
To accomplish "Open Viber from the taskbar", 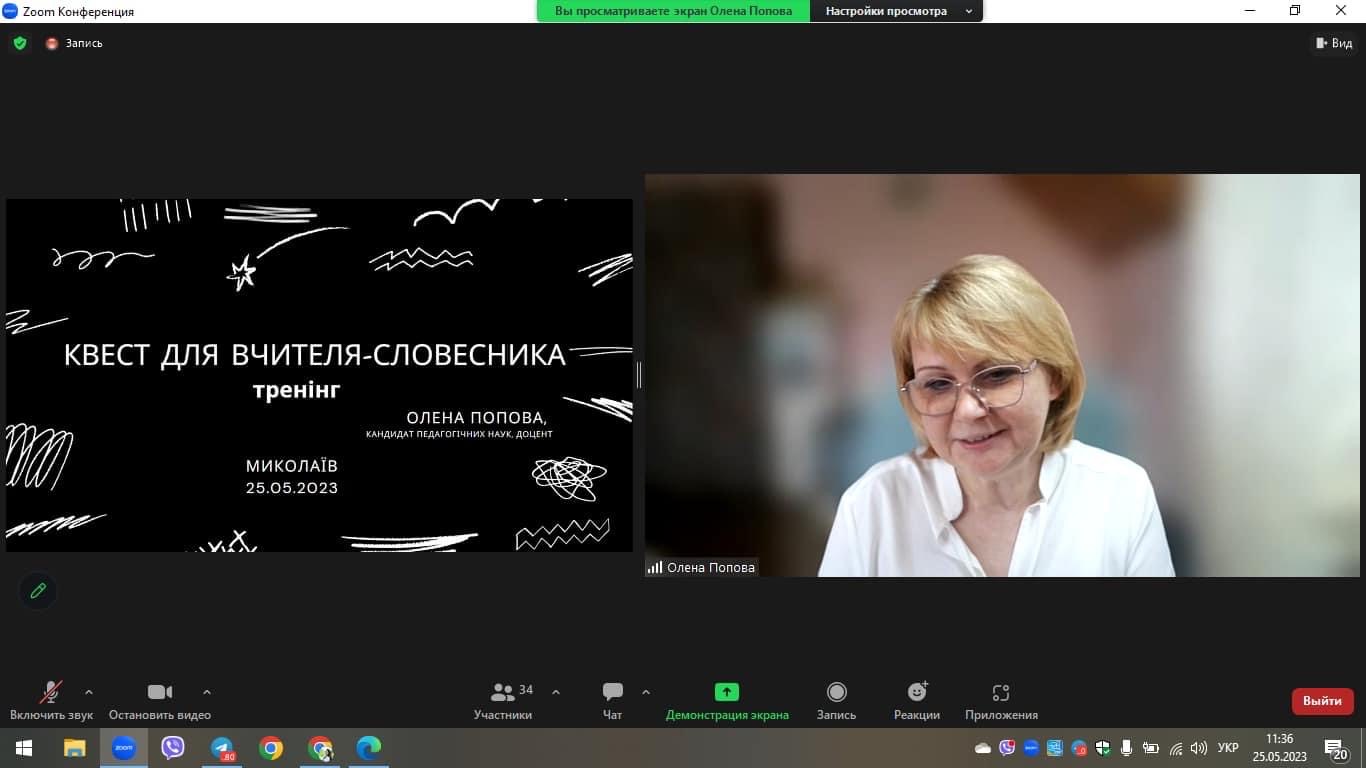I will 173,748.
